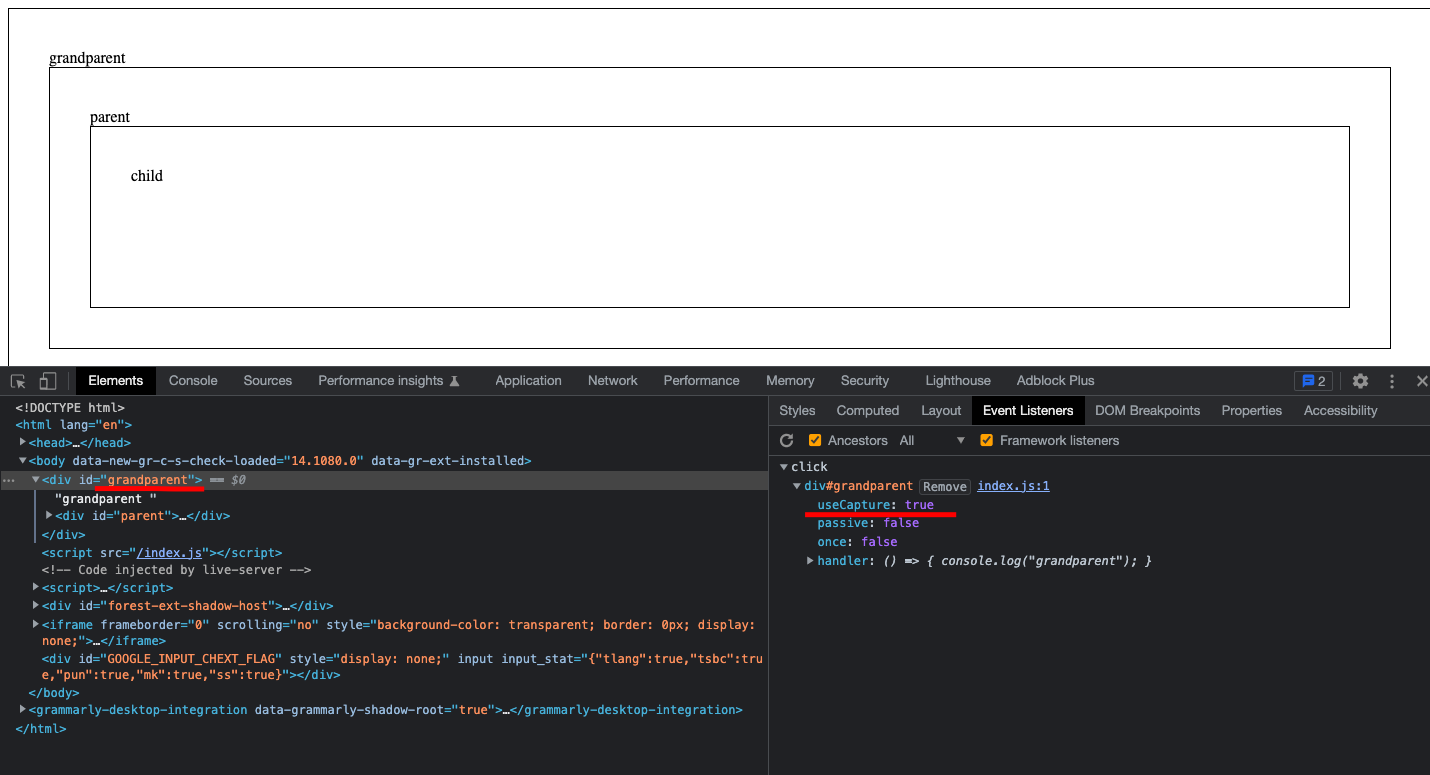
Task: Select the closing </html> tag line
Action: 41,729
